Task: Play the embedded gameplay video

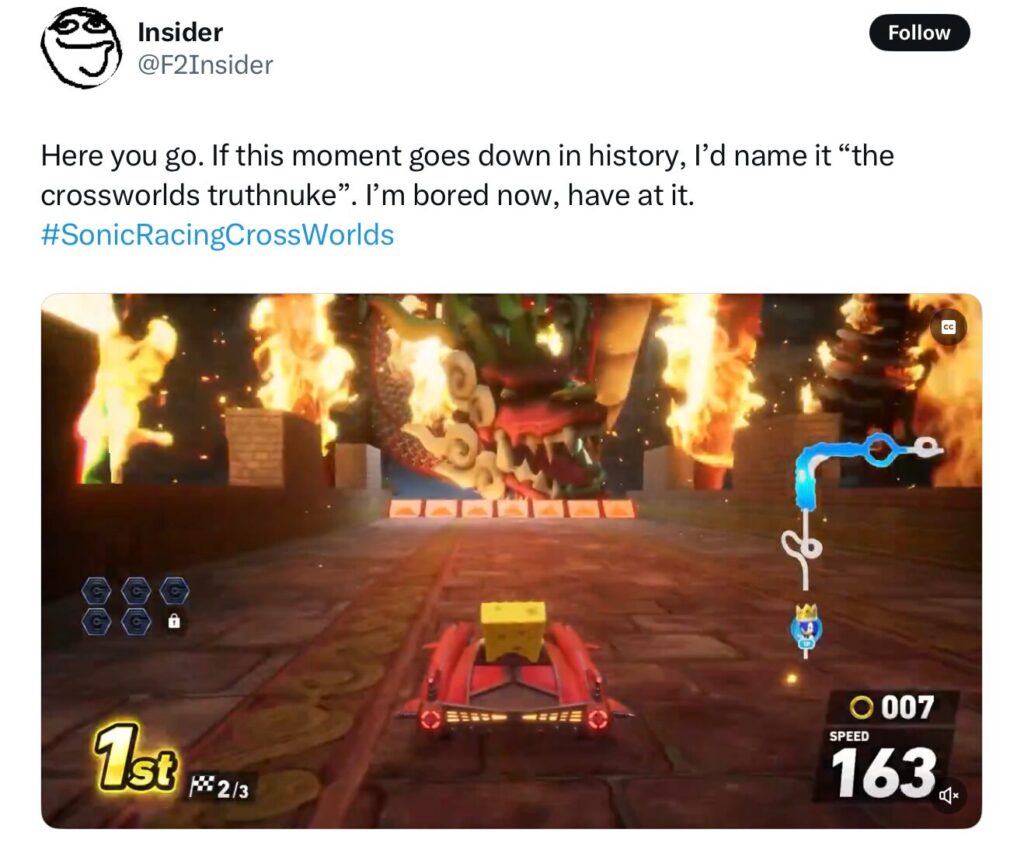Action: point(511,561)
